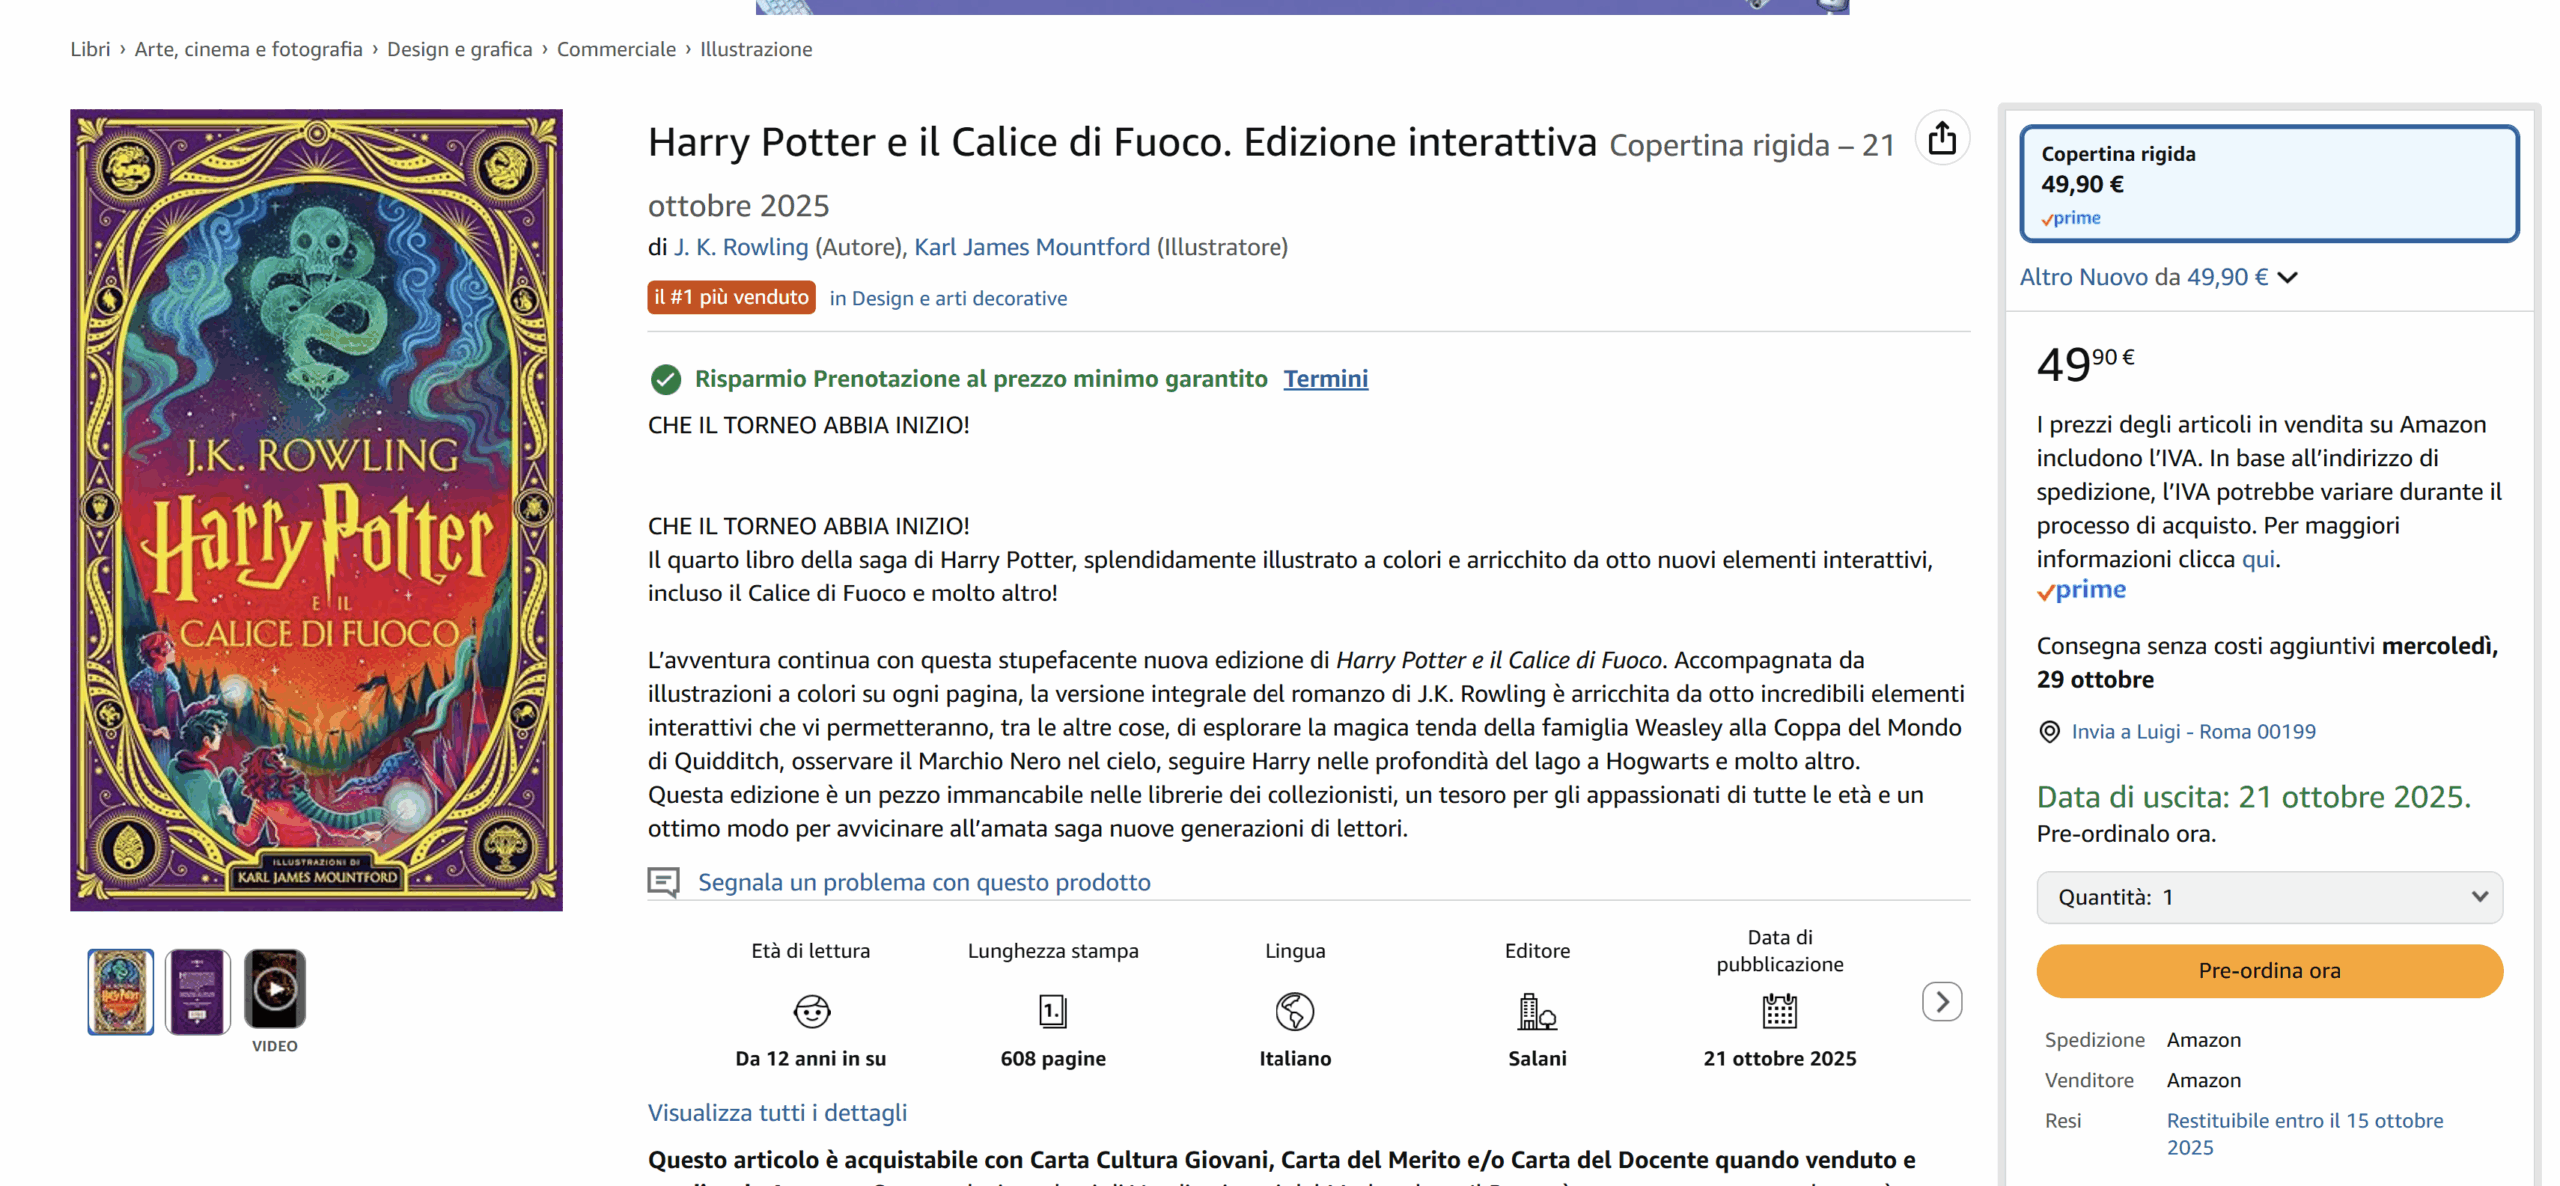The width and height of the screenshot is (2560, 1186).
Task: Expand Altro Nuovo da 49,90 € offers
Action: click(2158, 277)
